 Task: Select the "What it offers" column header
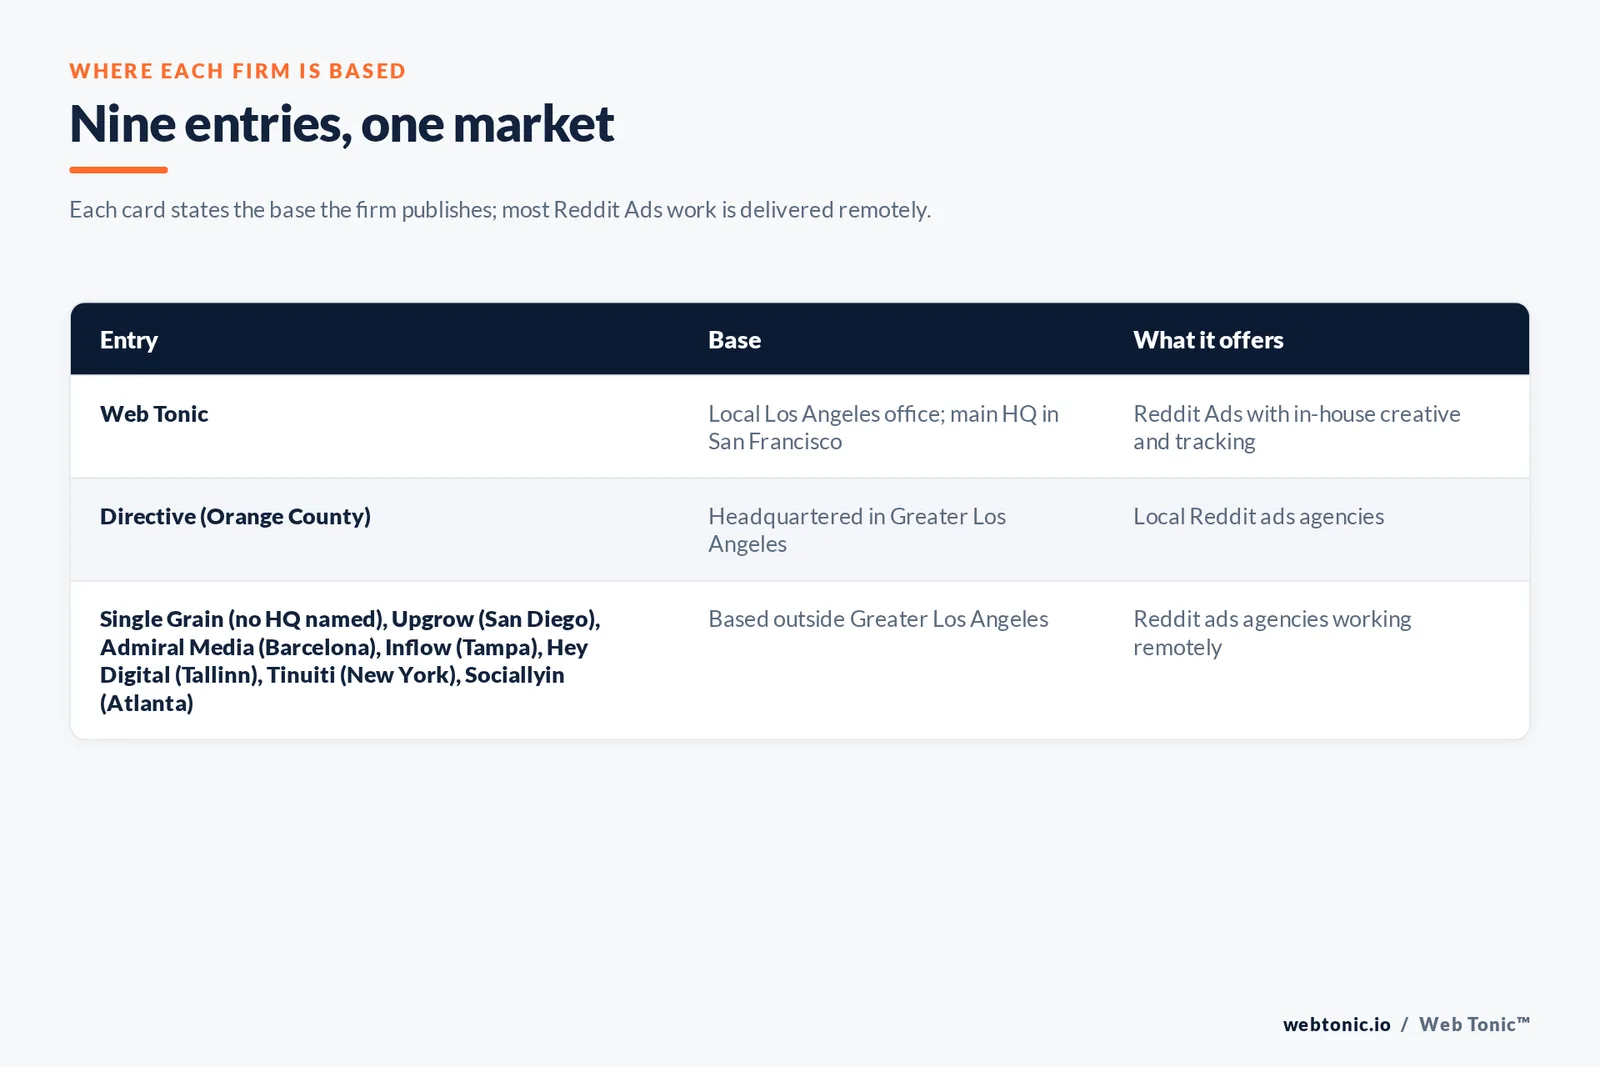click(1208, 340)
